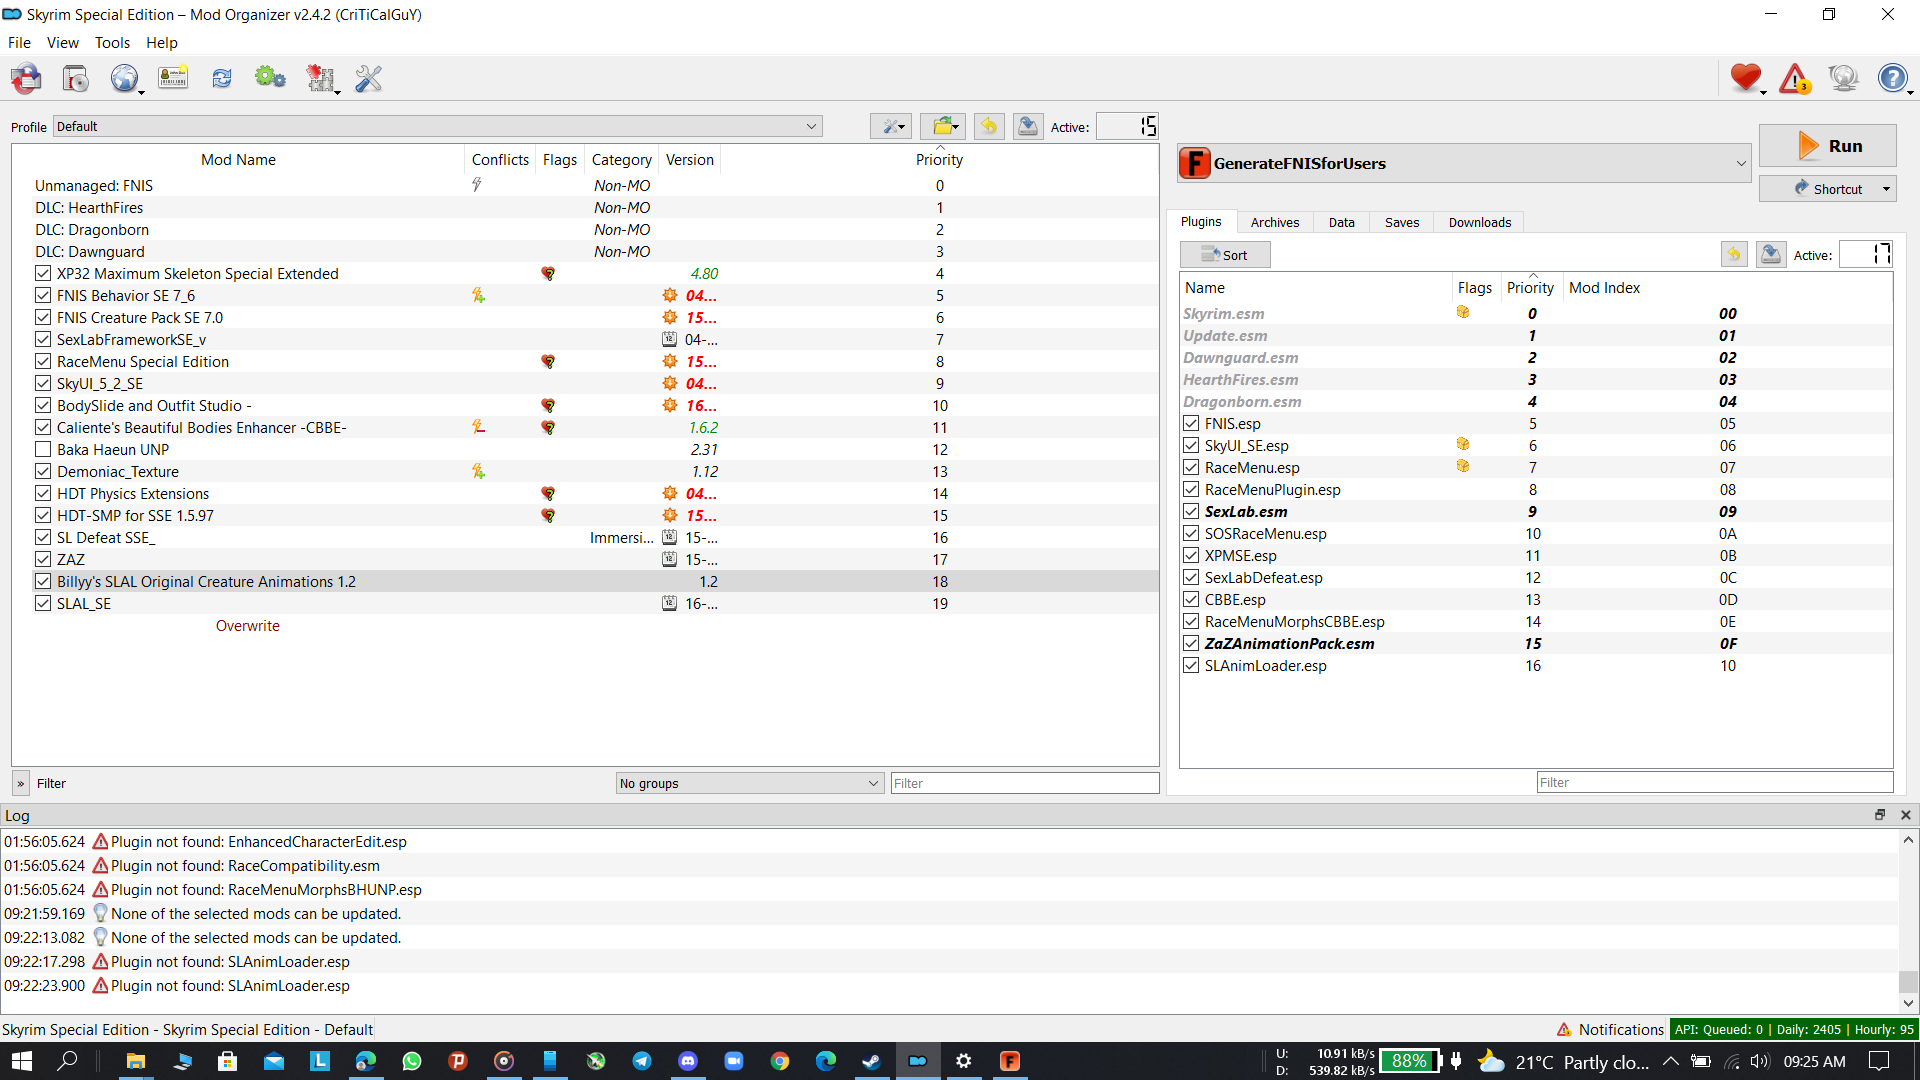Open WhatsApp from the taskbar
1920x1080 pixels.
click(412, 1061)
